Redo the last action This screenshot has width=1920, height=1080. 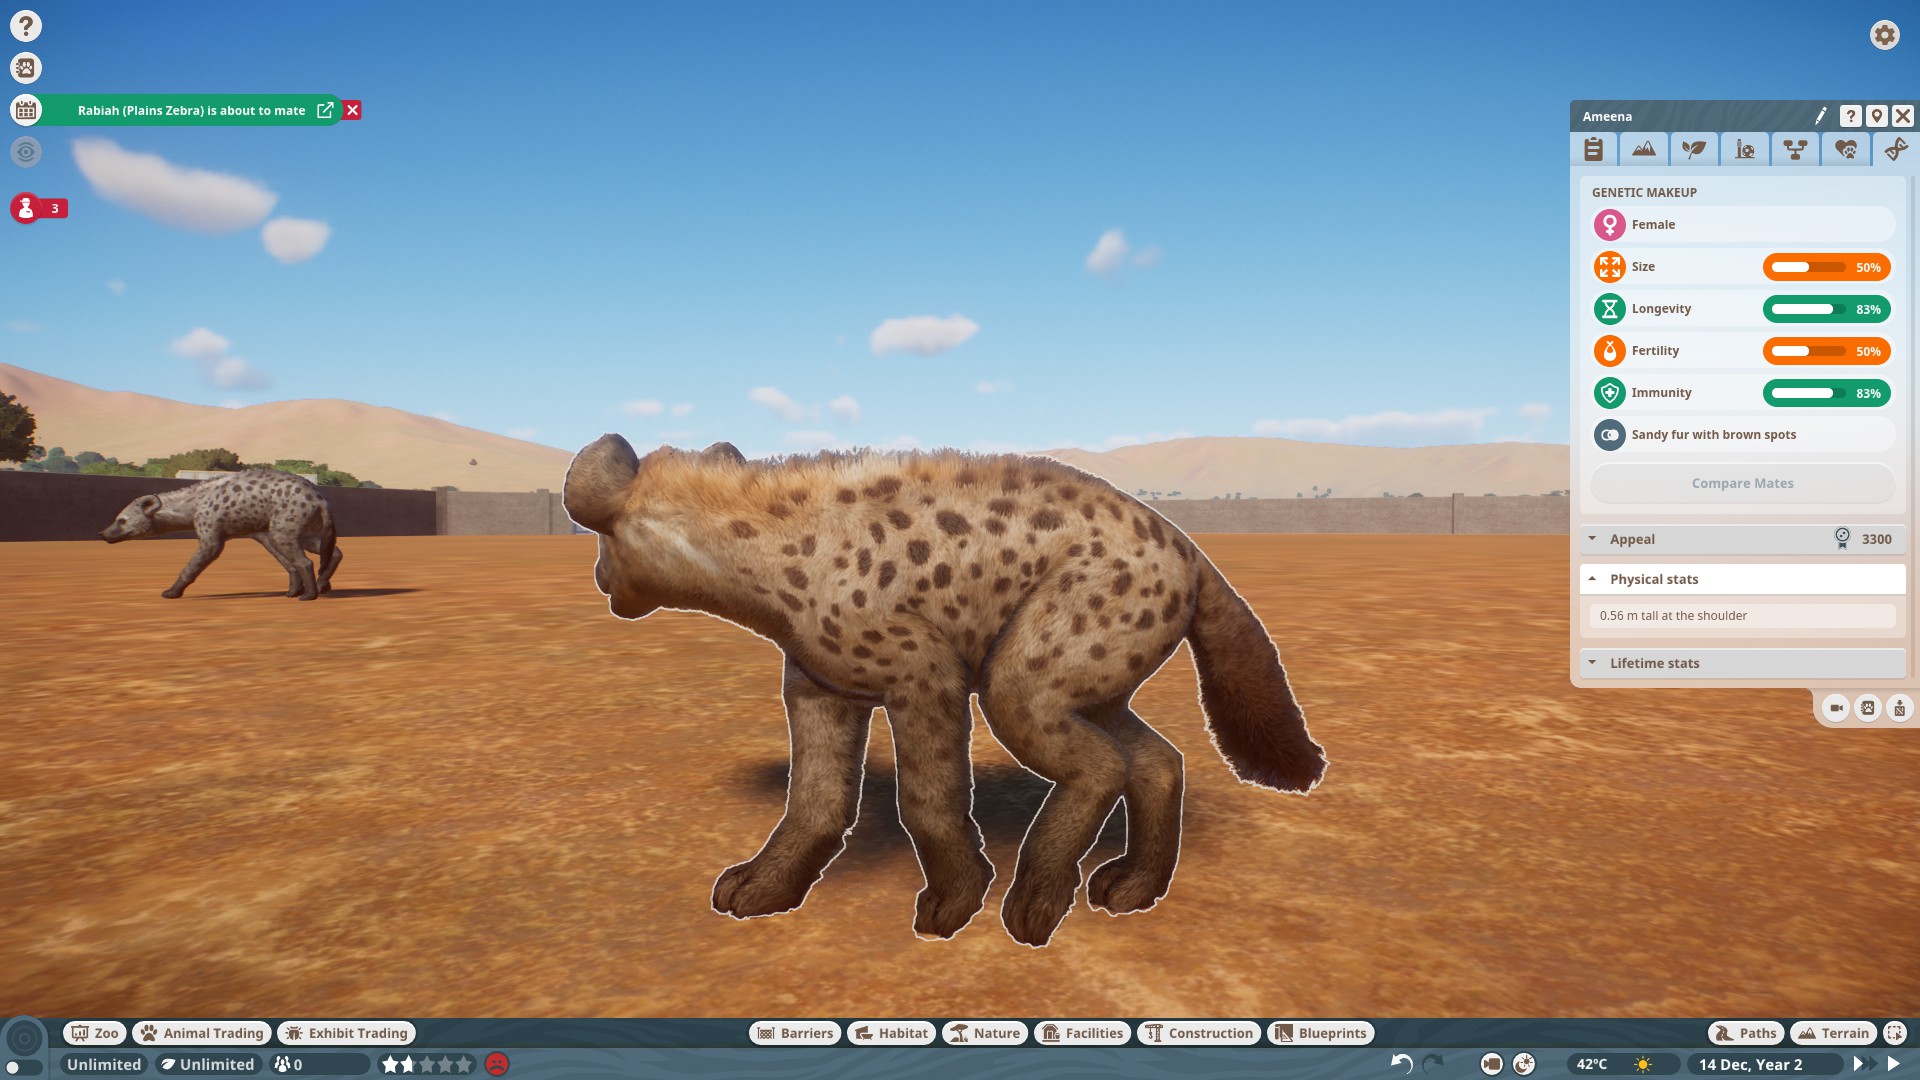pyautogui.click(x=1433, y=1064)
